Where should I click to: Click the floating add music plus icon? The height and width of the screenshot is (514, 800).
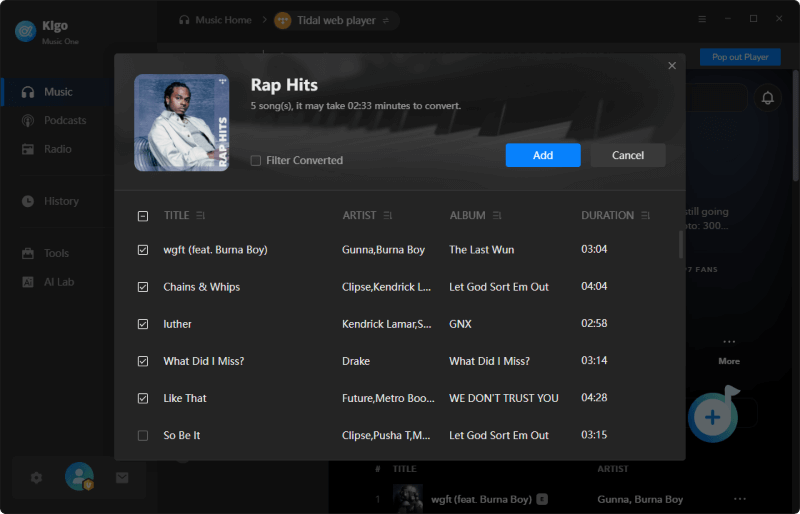(713, 417)
